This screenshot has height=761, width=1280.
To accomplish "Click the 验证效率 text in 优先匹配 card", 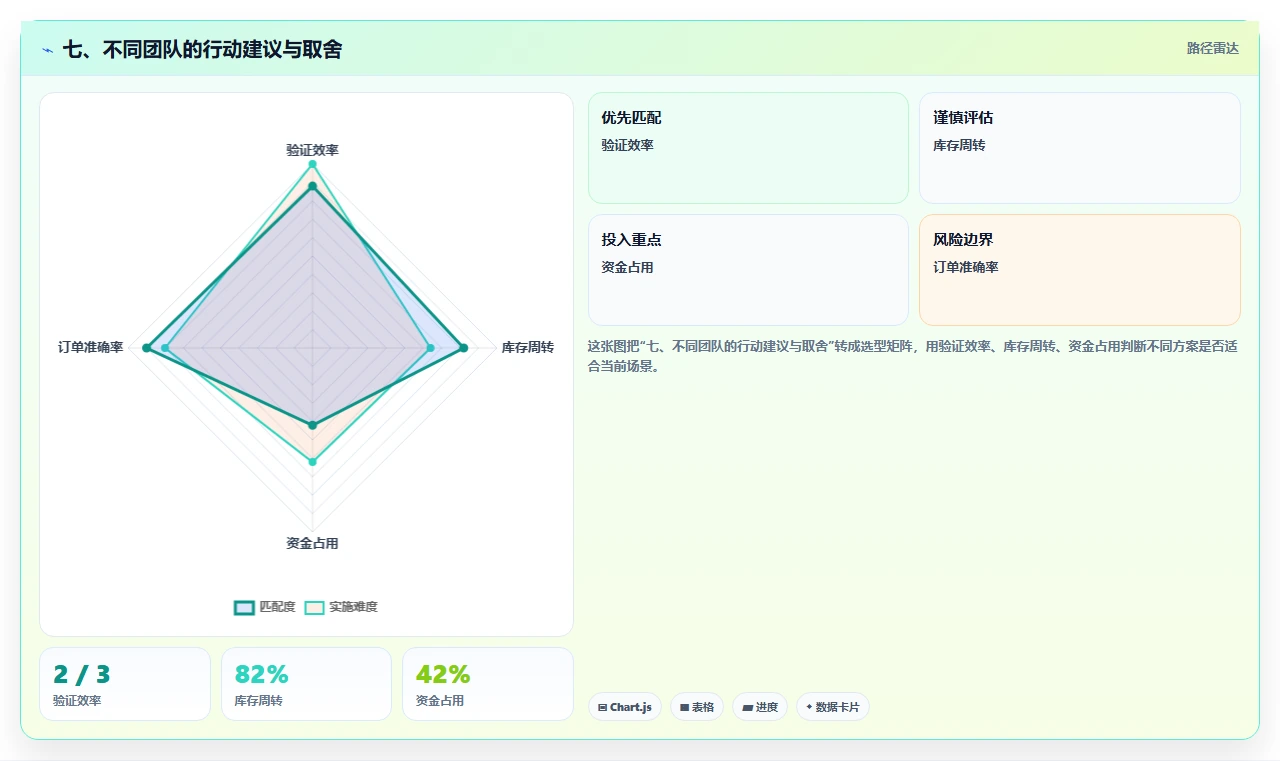I will pos(627,145).
